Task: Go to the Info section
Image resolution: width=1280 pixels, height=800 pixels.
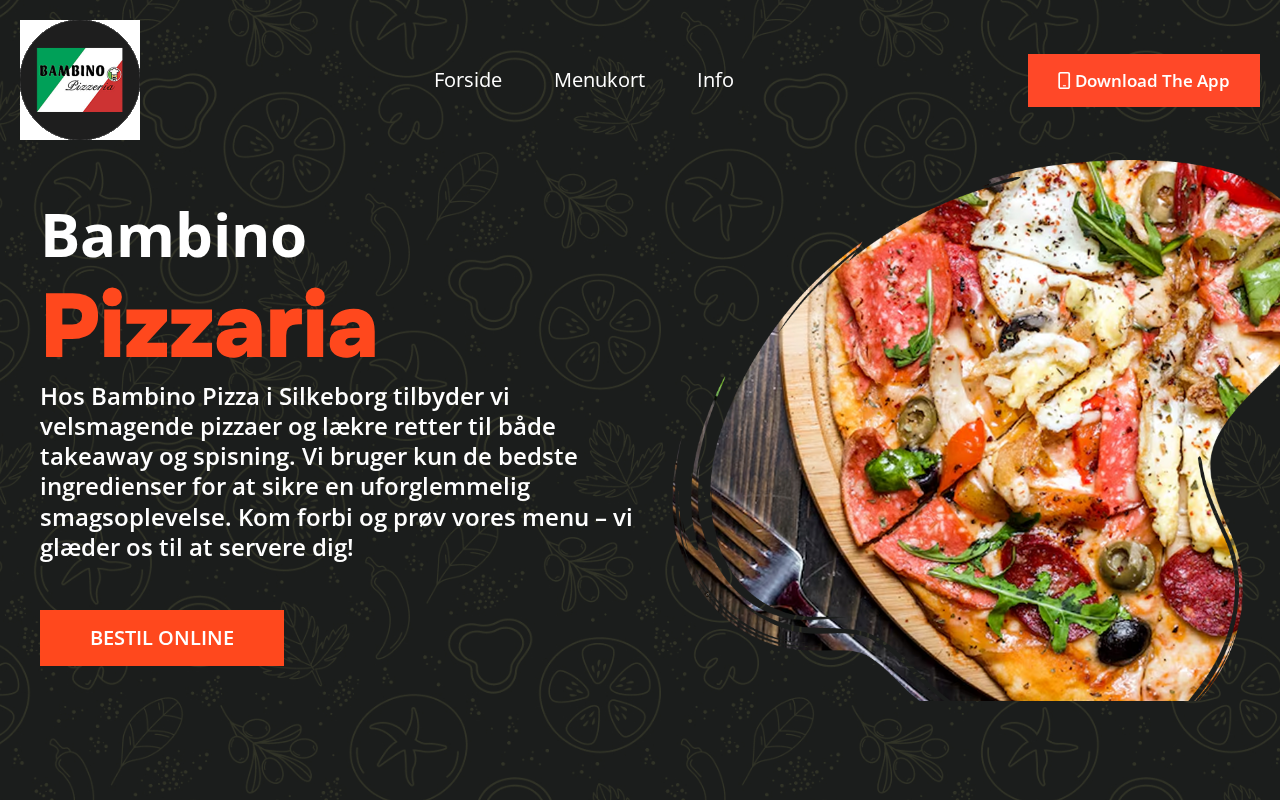Action: coord(715,80)
